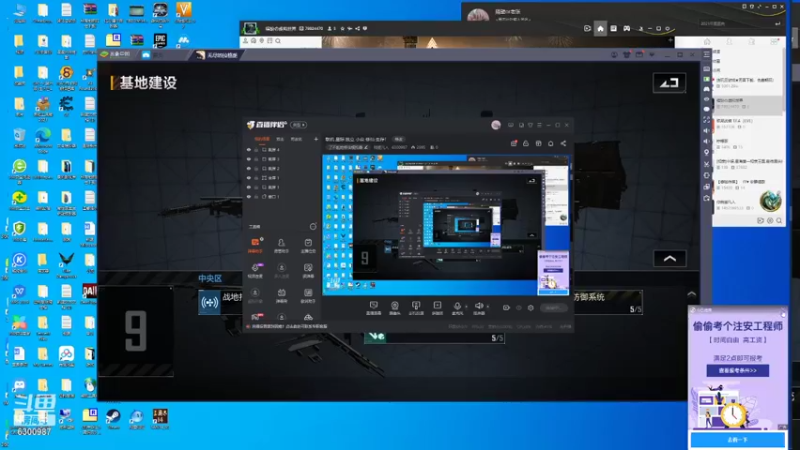
Task: Expand the game's upward chevron panel
Action: tap(670, 259)
